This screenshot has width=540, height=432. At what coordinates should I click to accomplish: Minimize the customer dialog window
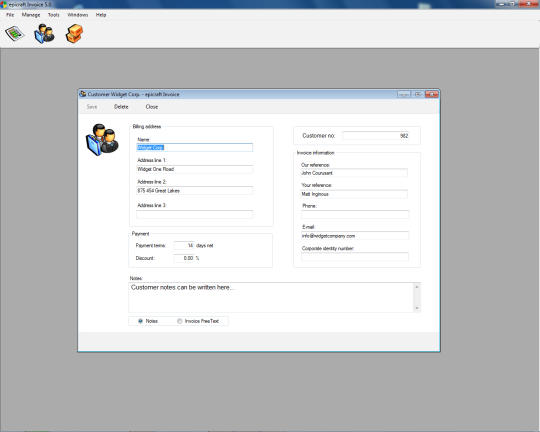404,94
